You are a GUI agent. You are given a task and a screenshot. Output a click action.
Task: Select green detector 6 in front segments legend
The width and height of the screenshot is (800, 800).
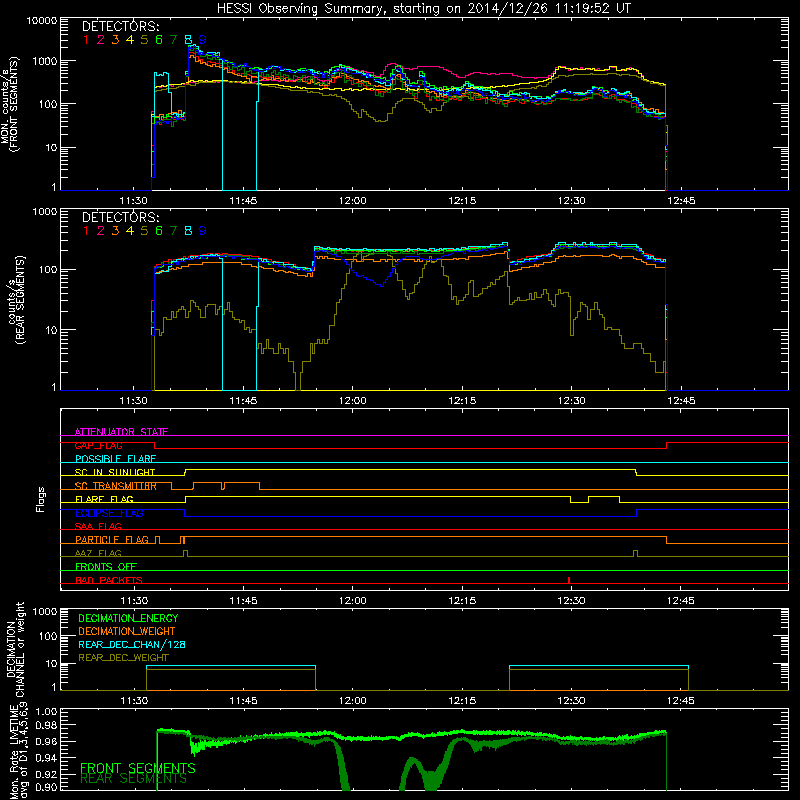click(159, 40)
